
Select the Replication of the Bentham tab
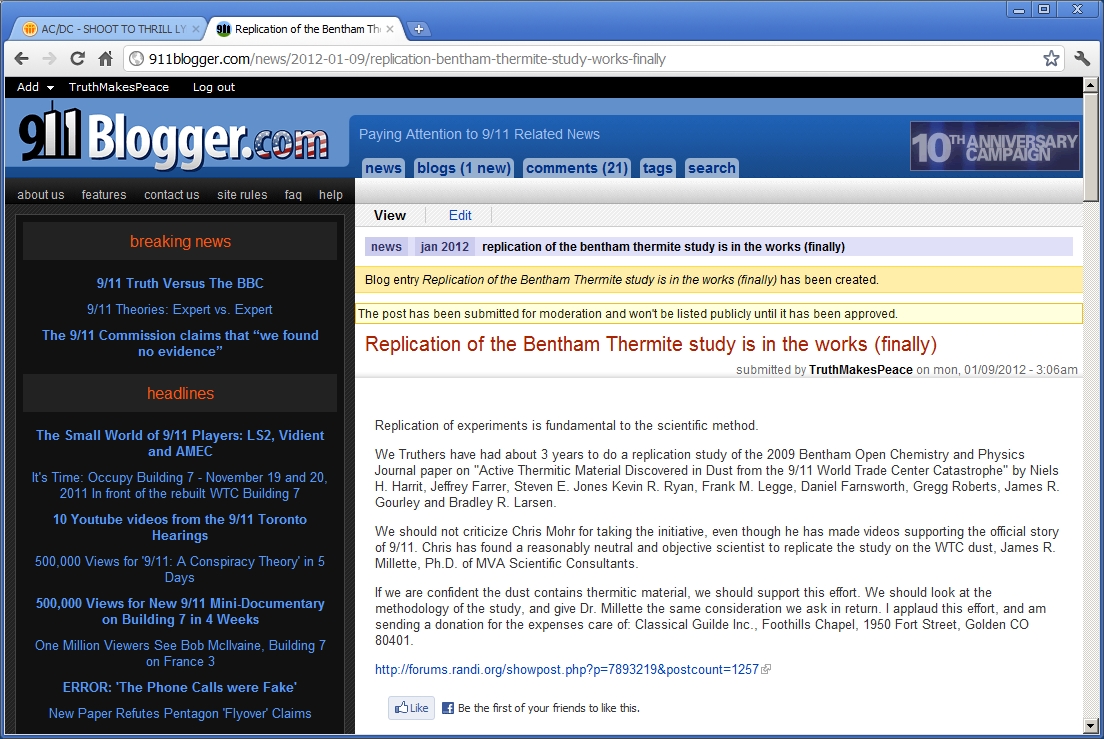(x=306, y=29)
